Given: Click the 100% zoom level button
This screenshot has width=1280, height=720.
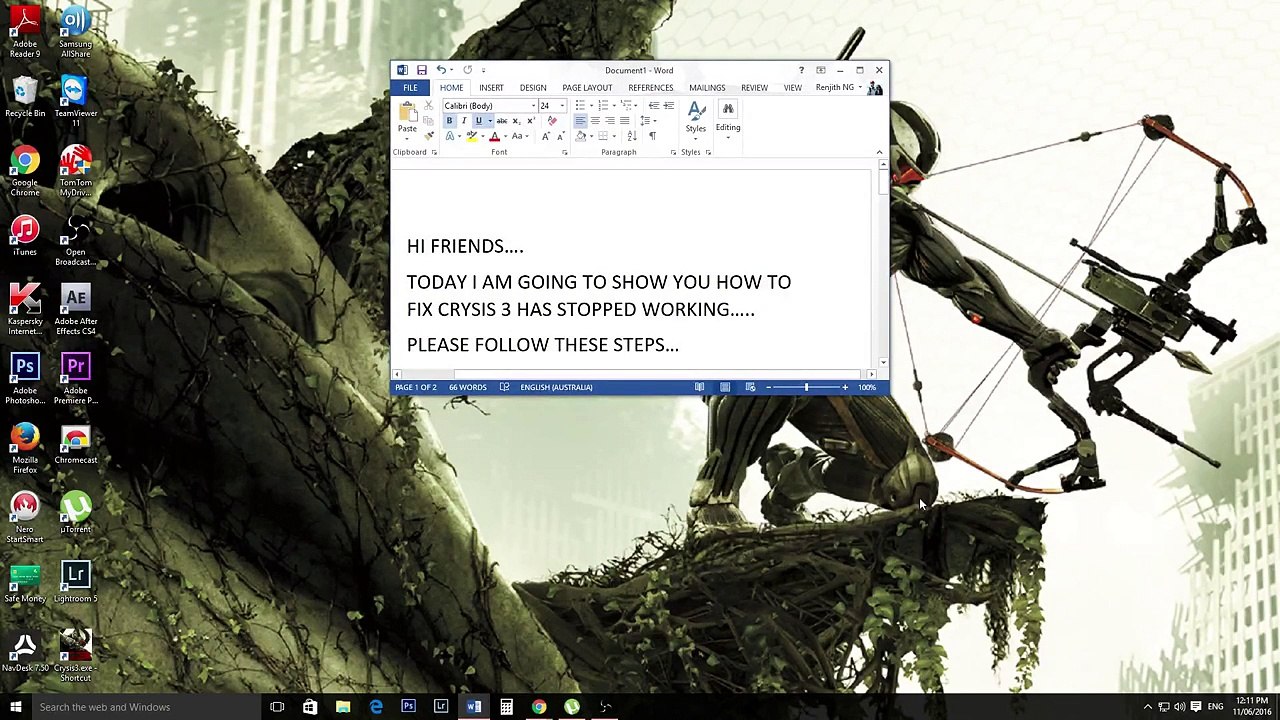Looking at the screenshot, I should (x=867, y=387).
